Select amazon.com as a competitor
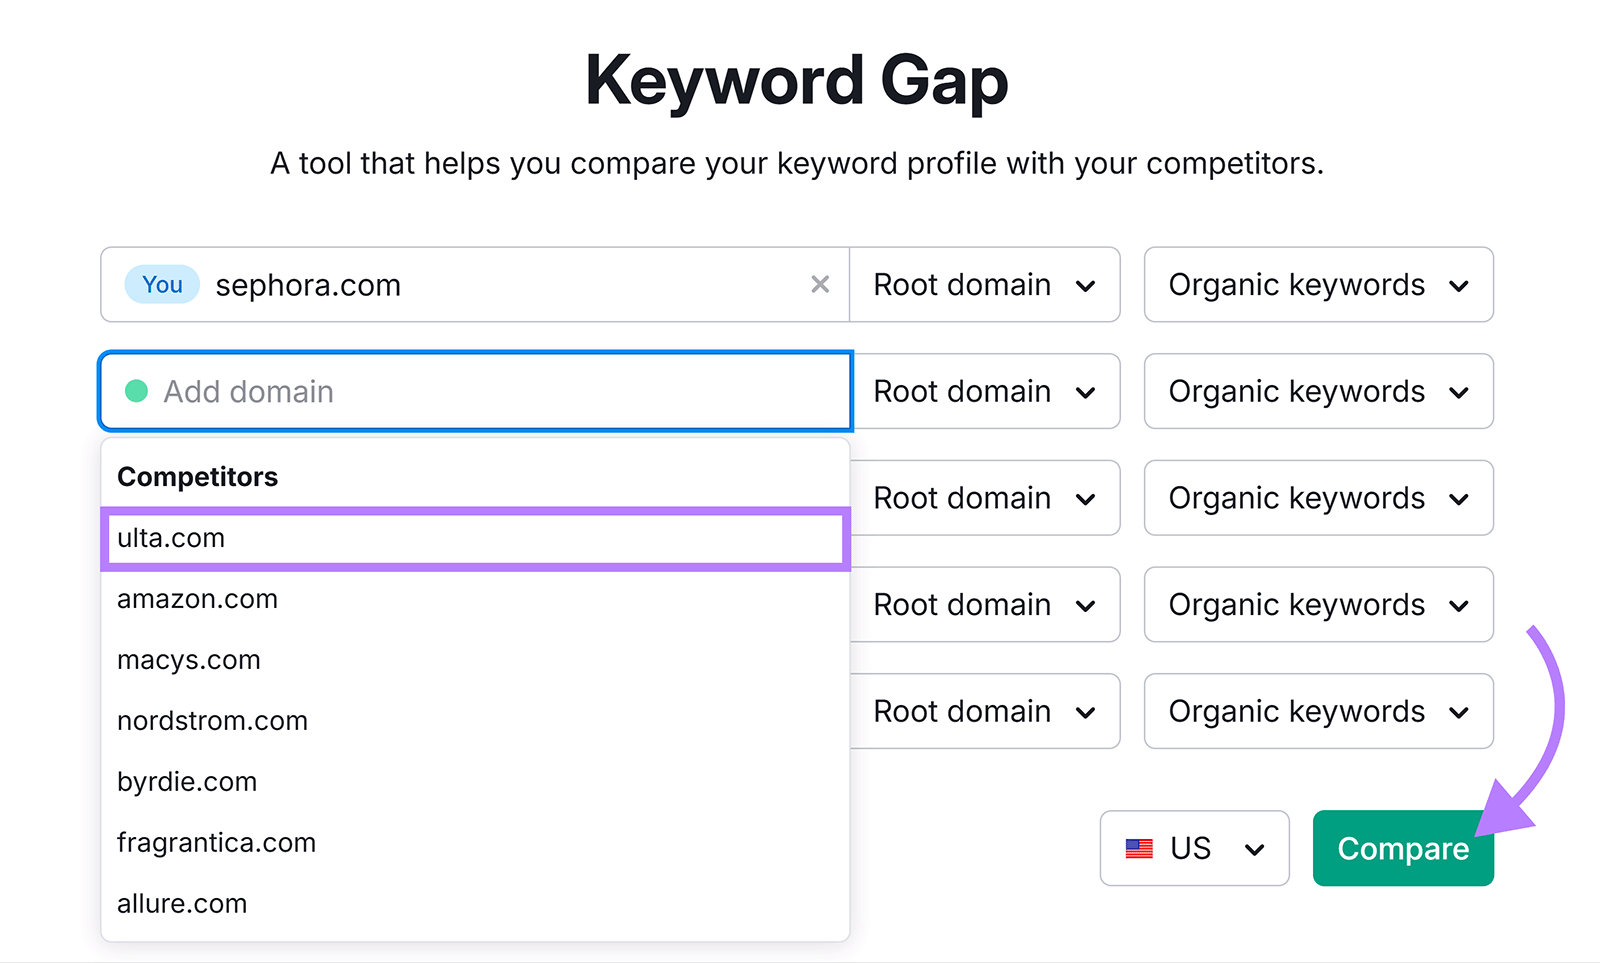The height and width of the screenshot is (963, 1600). click(197, 599)
